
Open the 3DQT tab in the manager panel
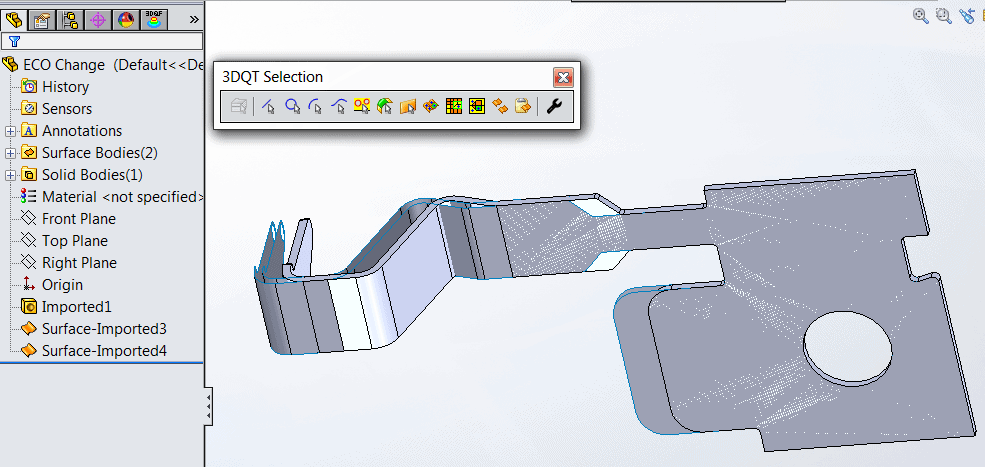[154, 18]
